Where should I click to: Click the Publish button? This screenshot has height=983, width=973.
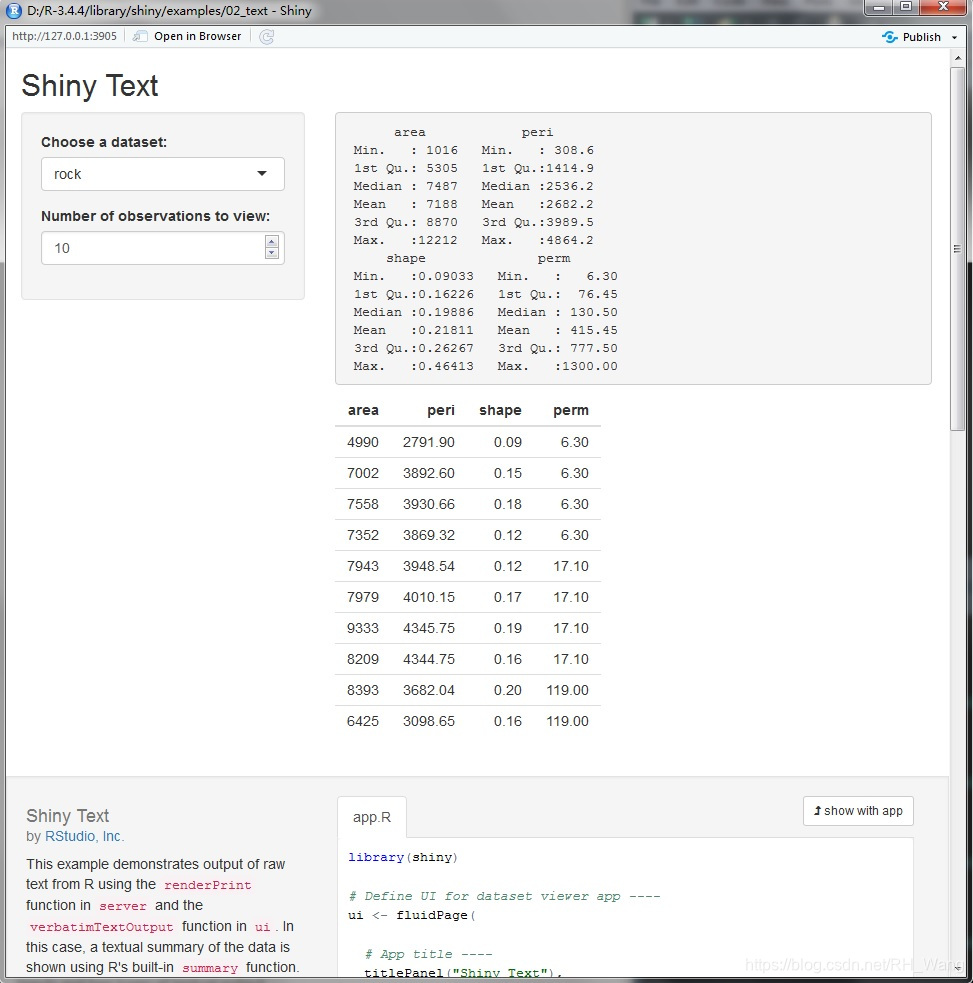[x=912, y=37]
